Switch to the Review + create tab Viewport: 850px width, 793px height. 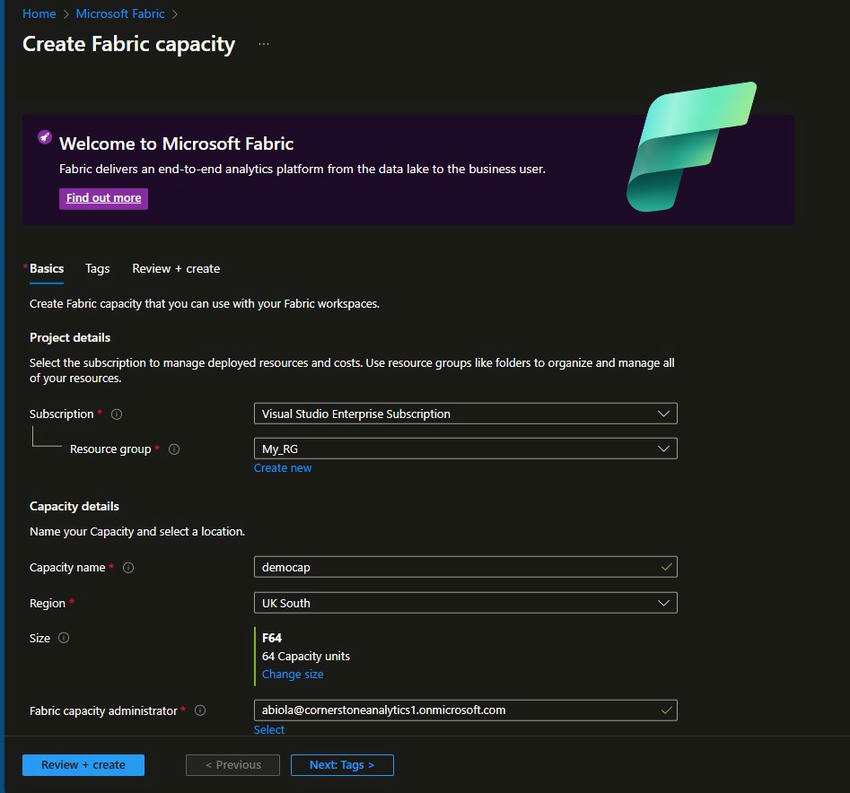175,268
